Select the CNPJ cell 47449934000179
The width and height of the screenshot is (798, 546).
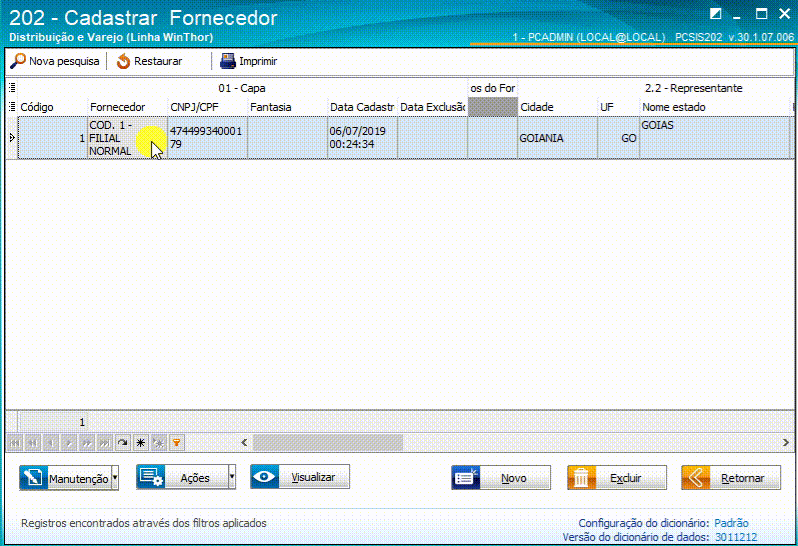pyautogui.click(x=208, y=138)
